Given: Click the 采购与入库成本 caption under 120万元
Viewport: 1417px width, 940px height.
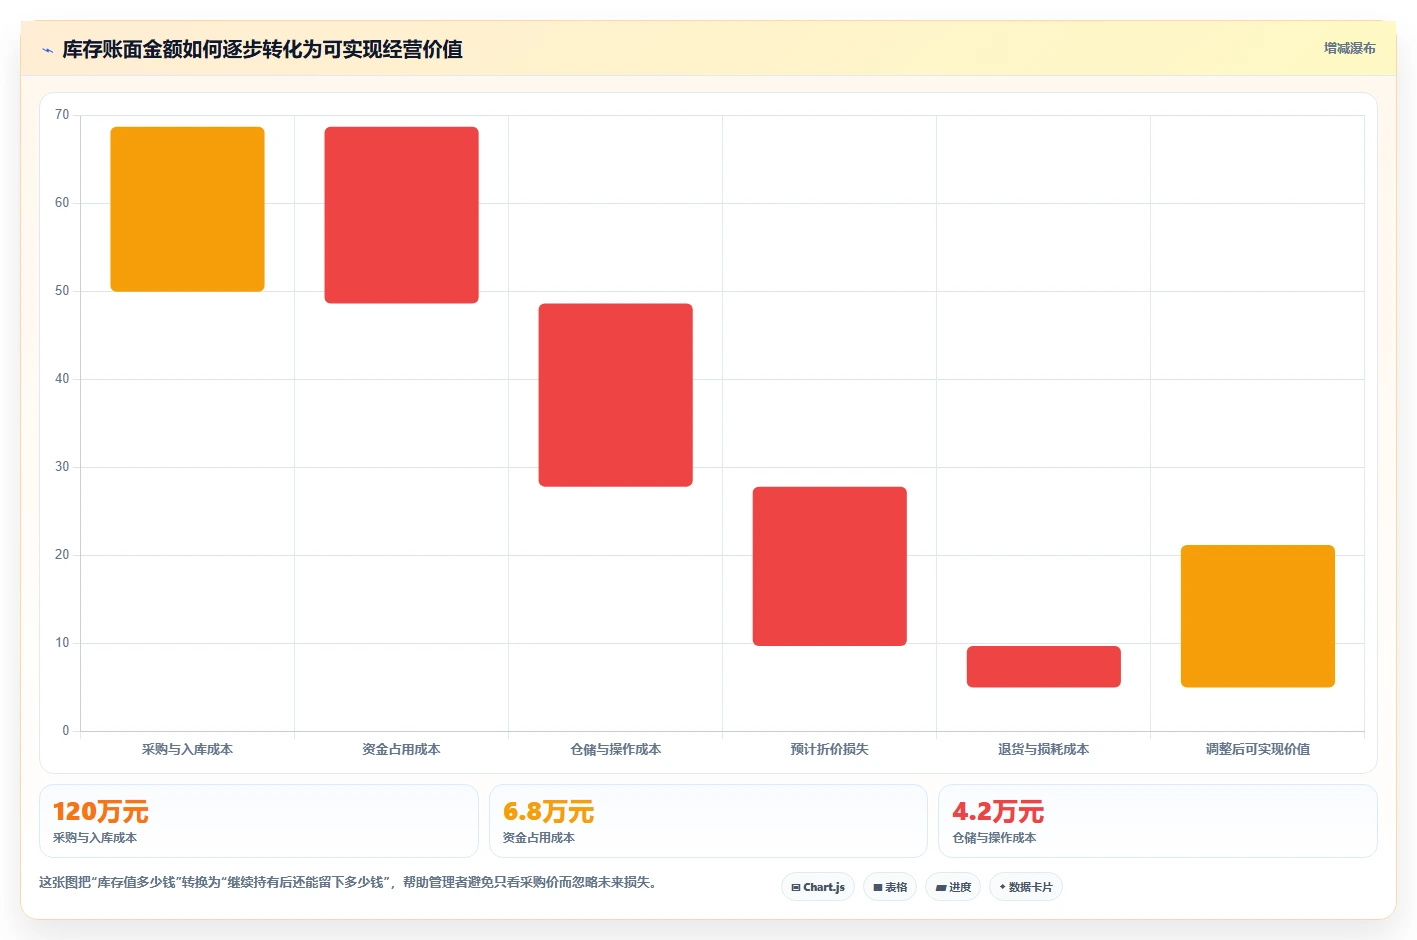Looking at the screenshot, I should coord(95,838).
